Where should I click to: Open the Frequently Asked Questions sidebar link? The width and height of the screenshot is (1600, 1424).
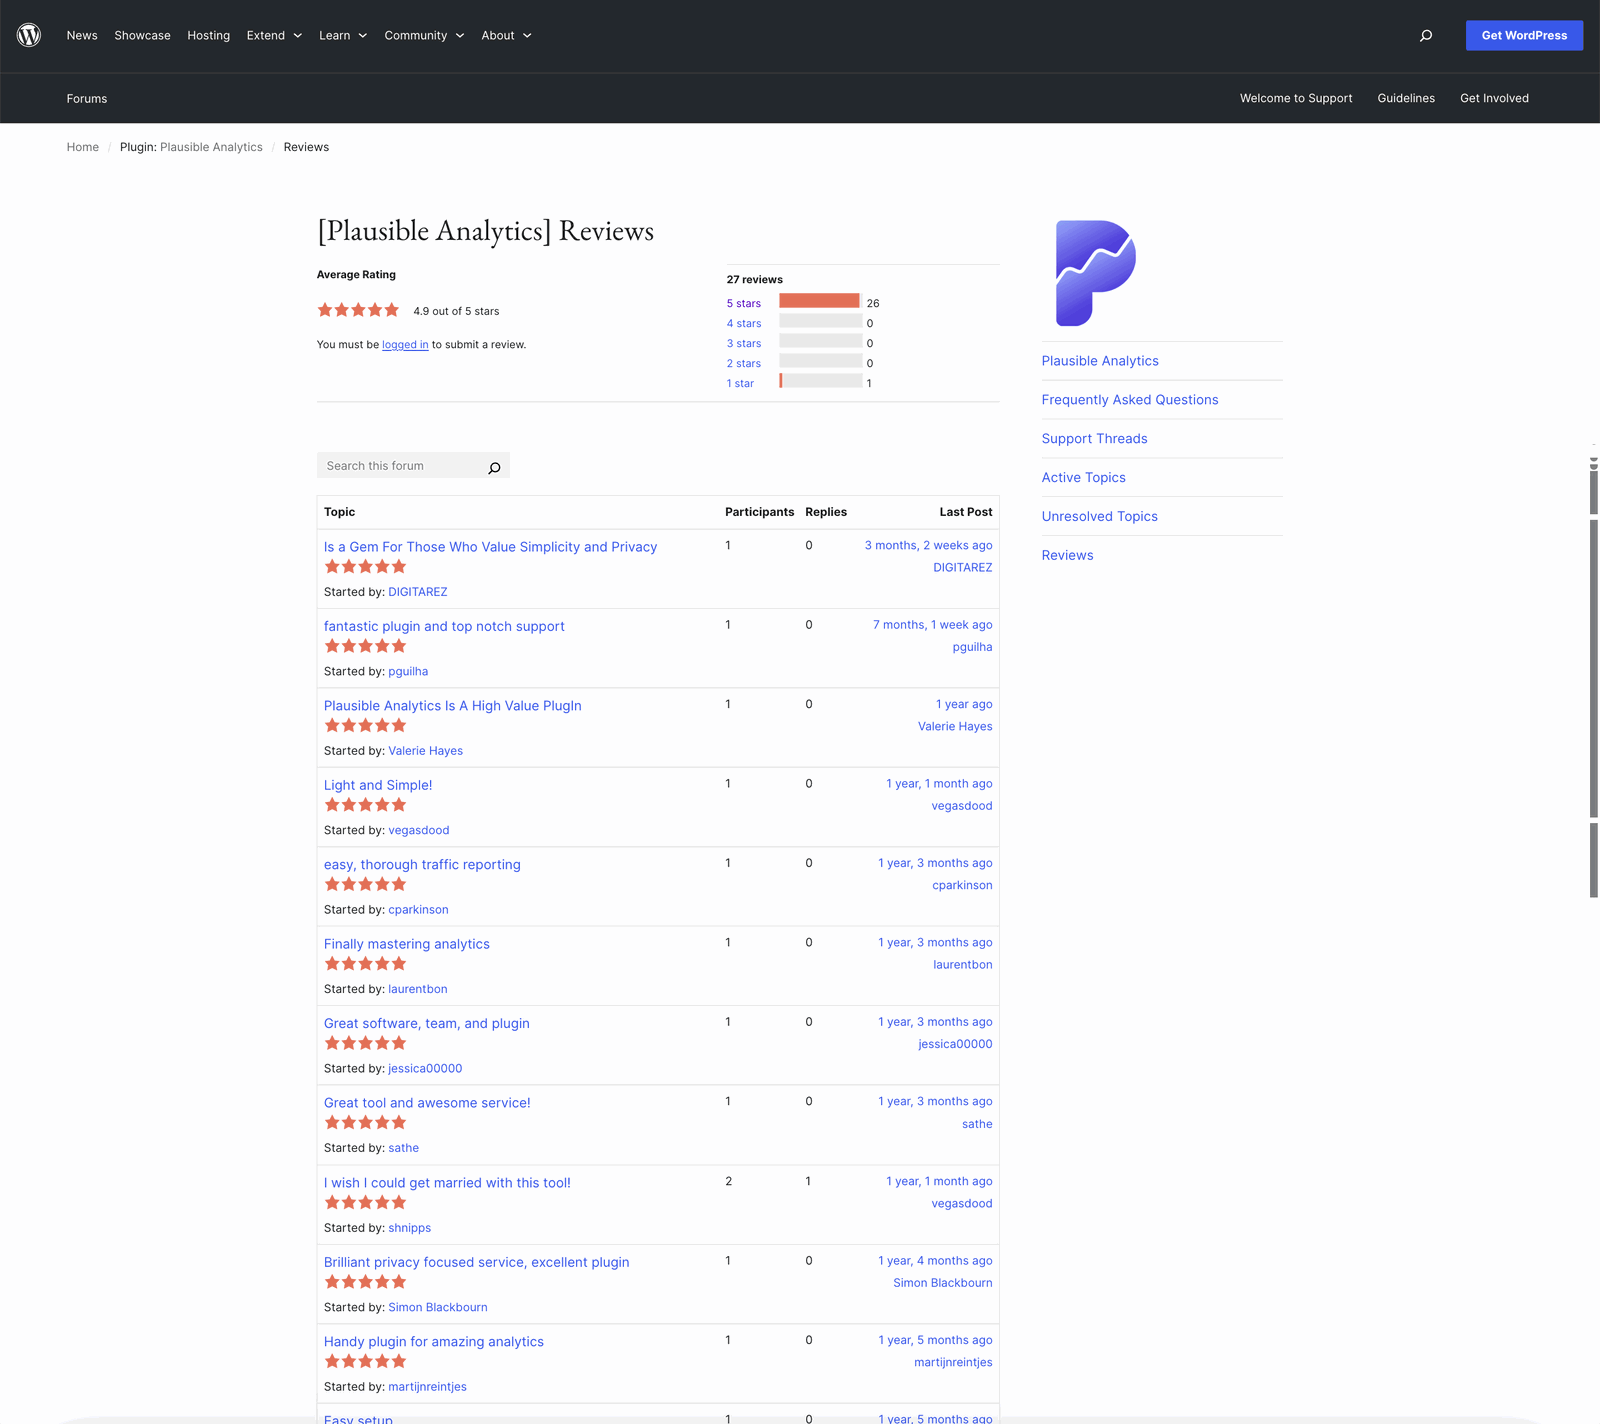1129,399
